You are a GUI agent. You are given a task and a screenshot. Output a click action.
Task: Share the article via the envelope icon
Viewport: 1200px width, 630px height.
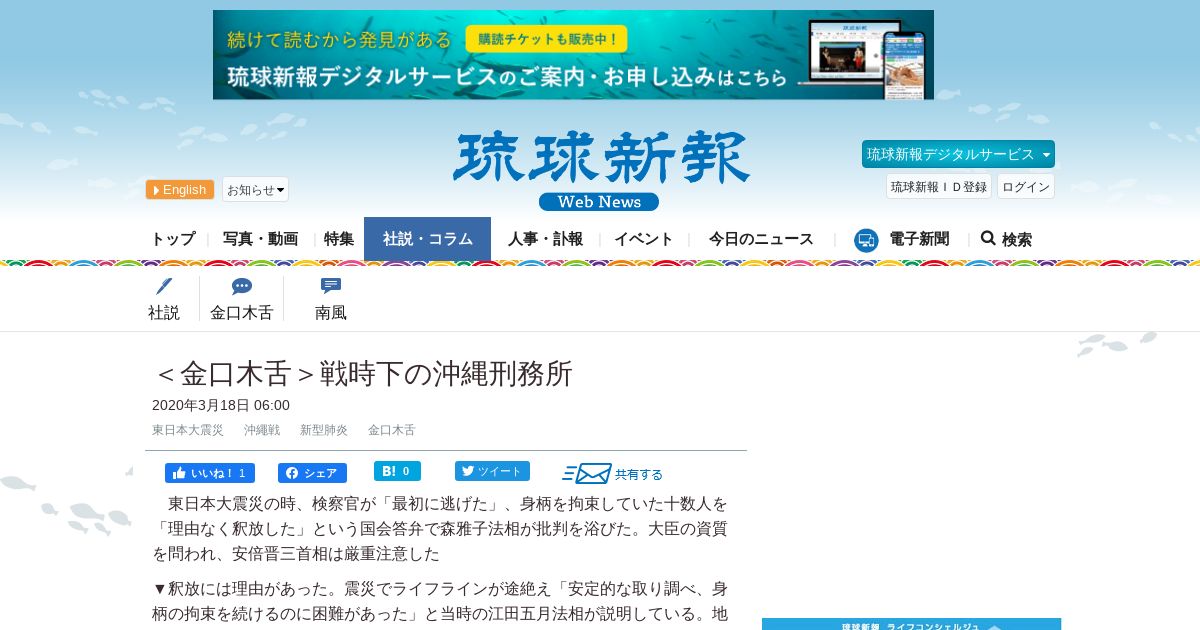click(x=587, y=473)
